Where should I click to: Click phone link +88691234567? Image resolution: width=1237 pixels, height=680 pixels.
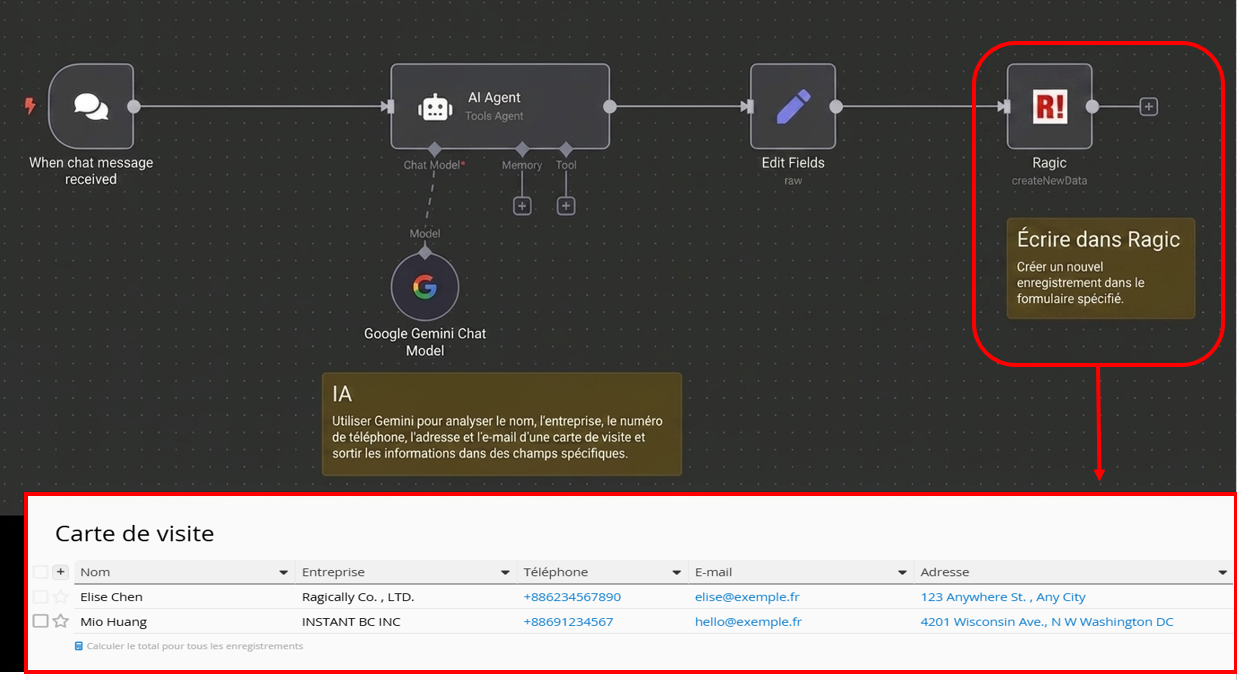[568, 621]
